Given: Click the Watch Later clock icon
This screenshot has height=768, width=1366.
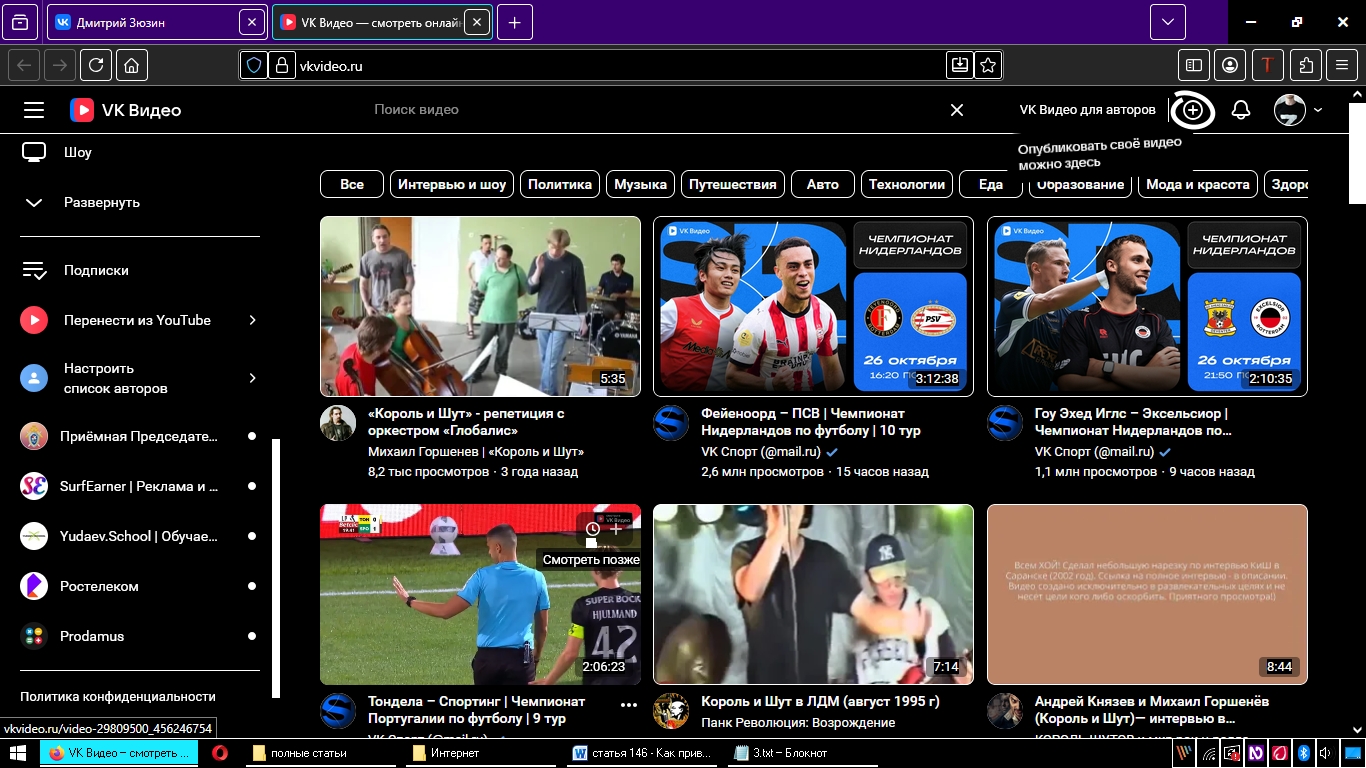Looking at the screenshot, I should 592,529.
